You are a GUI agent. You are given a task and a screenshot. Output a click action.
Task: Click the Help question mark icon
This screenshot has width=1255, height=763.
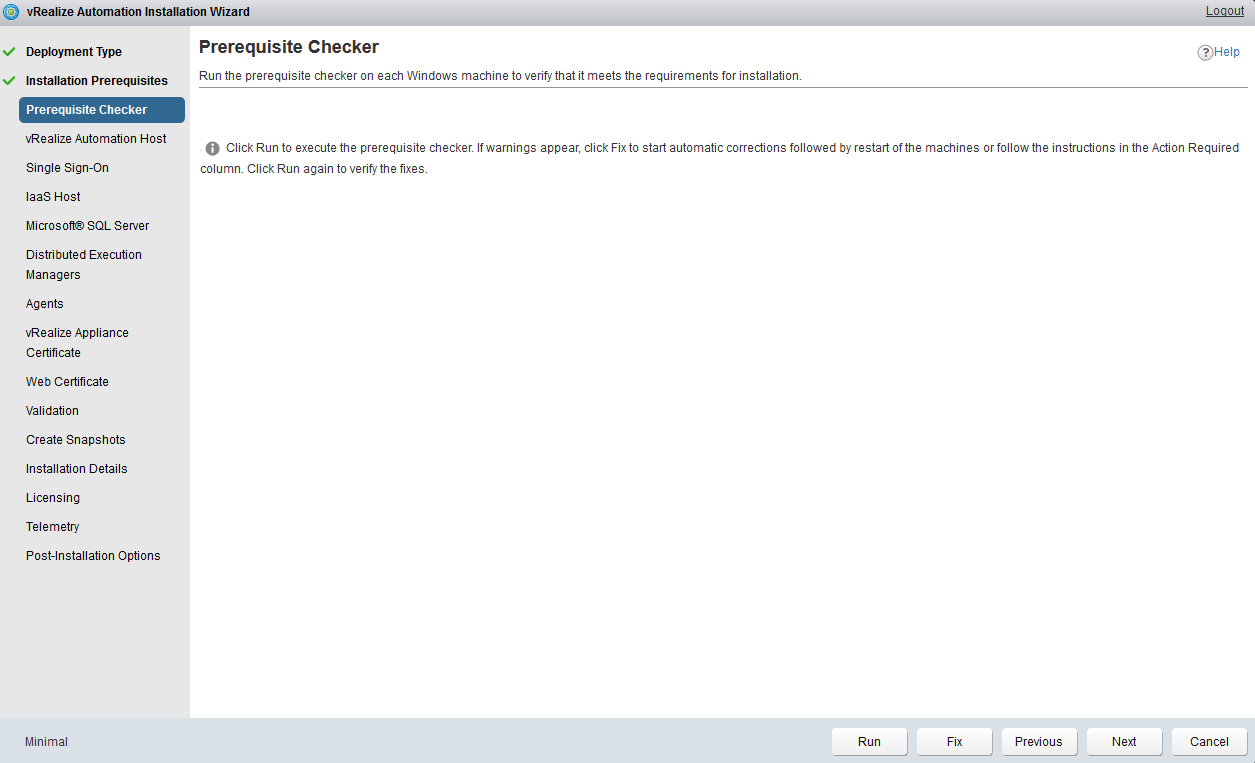1205,53
